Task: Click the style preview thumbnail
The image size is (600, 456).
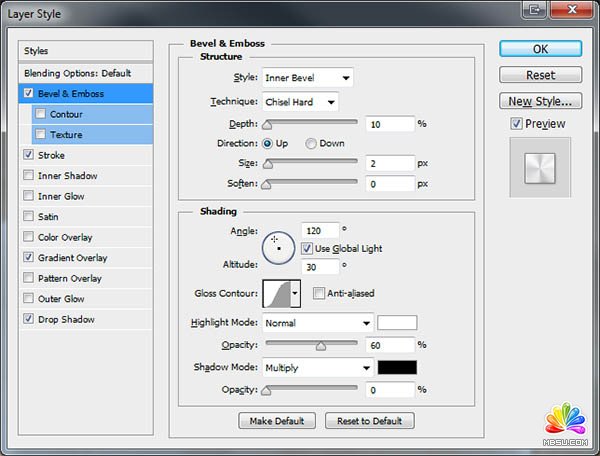Action: click(539, 167)
